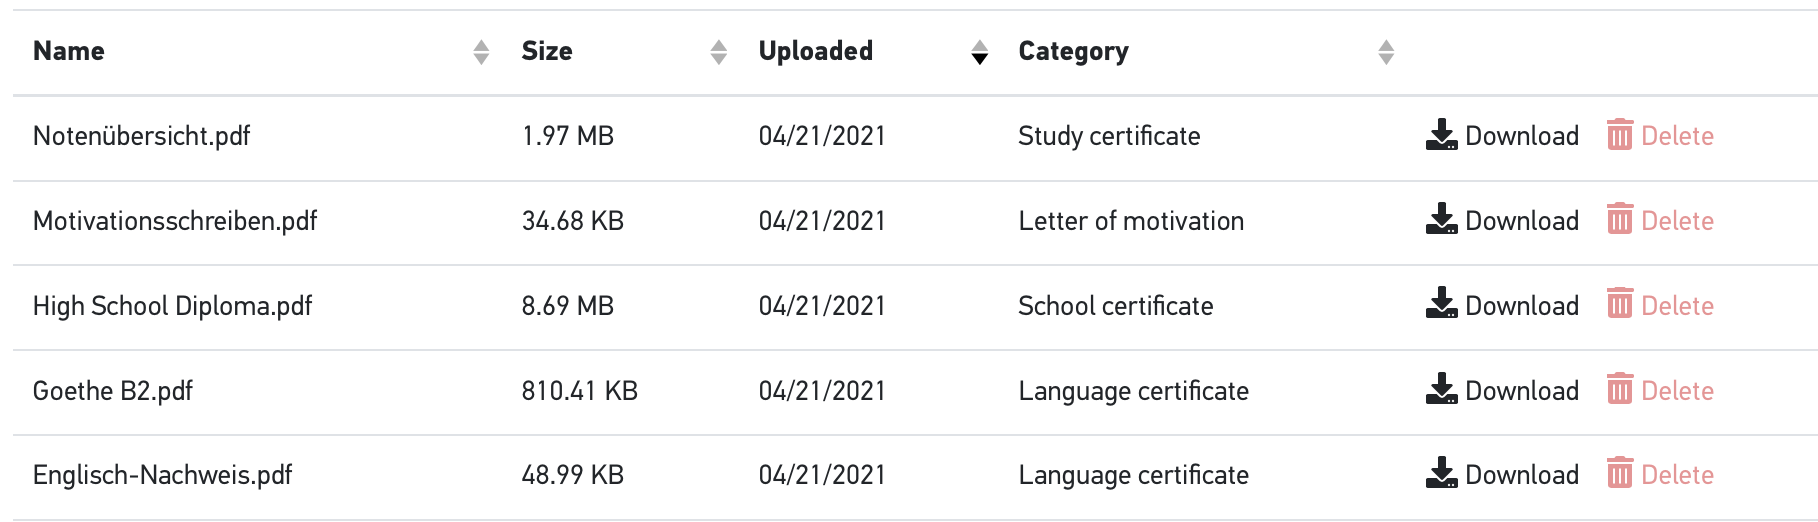Download the Englisch-Nachweis.pdf file
Viewport: 1818px width, 522px height.
pos(1502,474)
